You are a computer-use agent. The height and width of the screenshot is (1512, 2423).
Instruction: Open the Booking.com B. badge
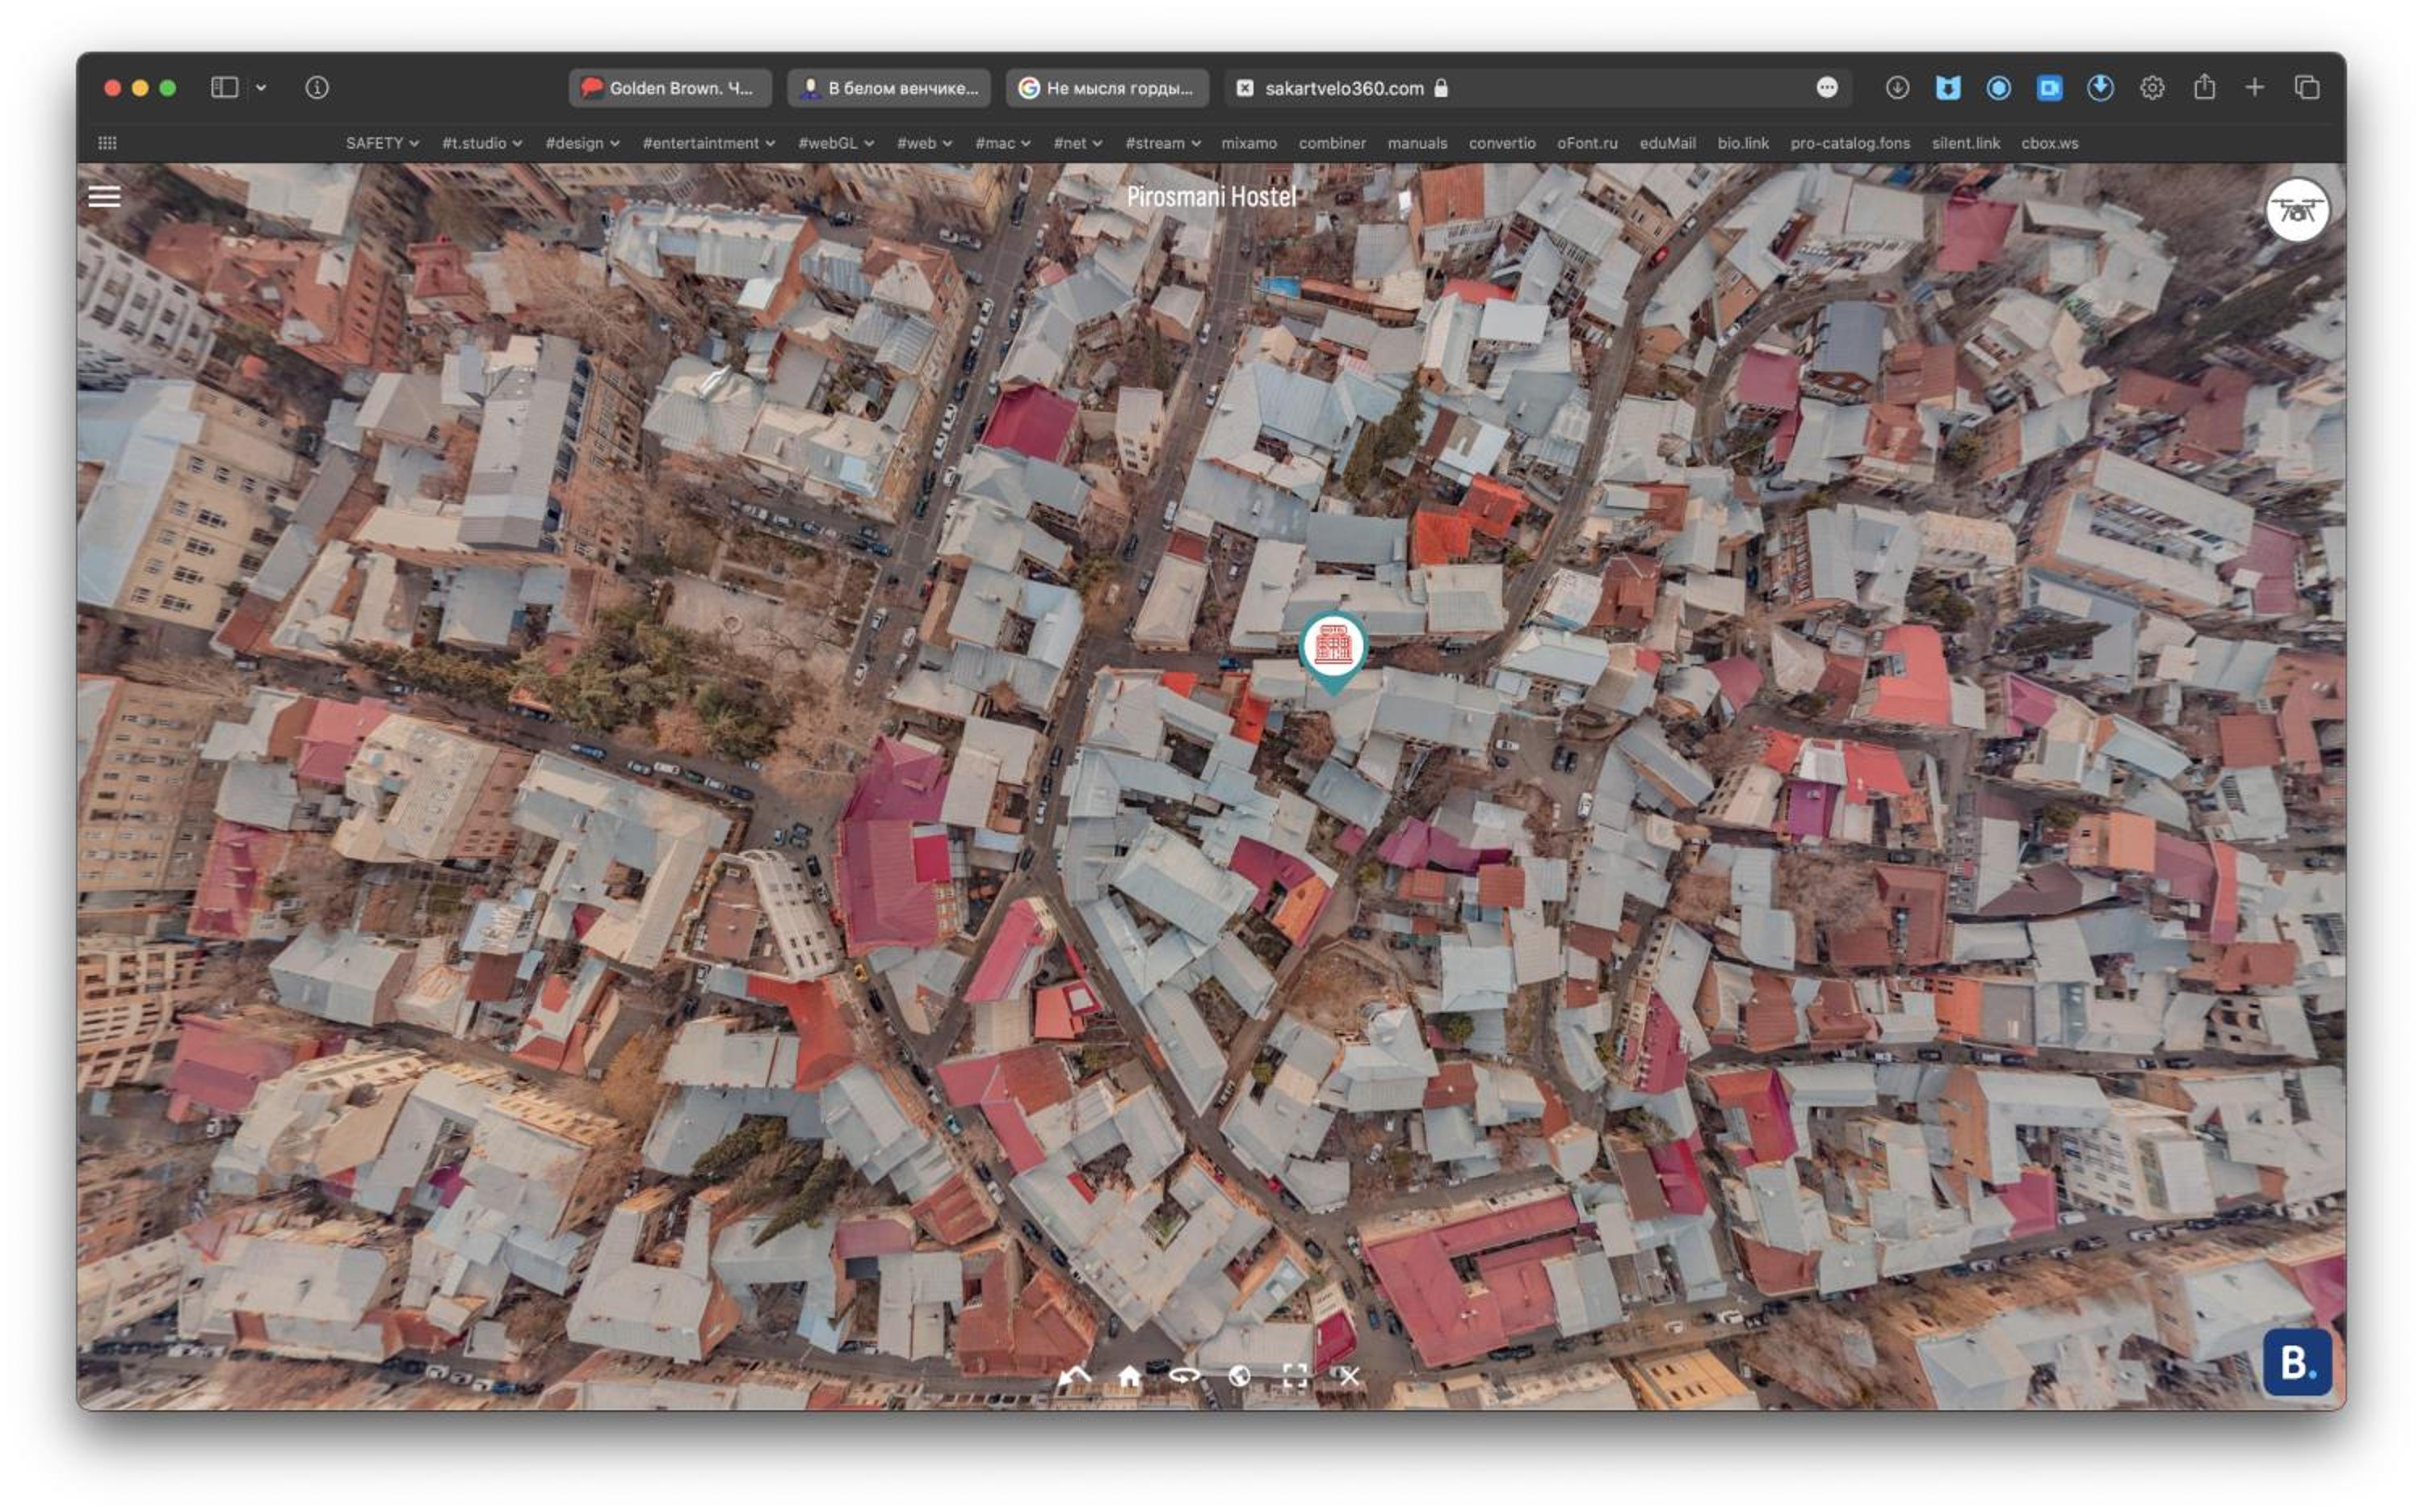(2296, 1361)
